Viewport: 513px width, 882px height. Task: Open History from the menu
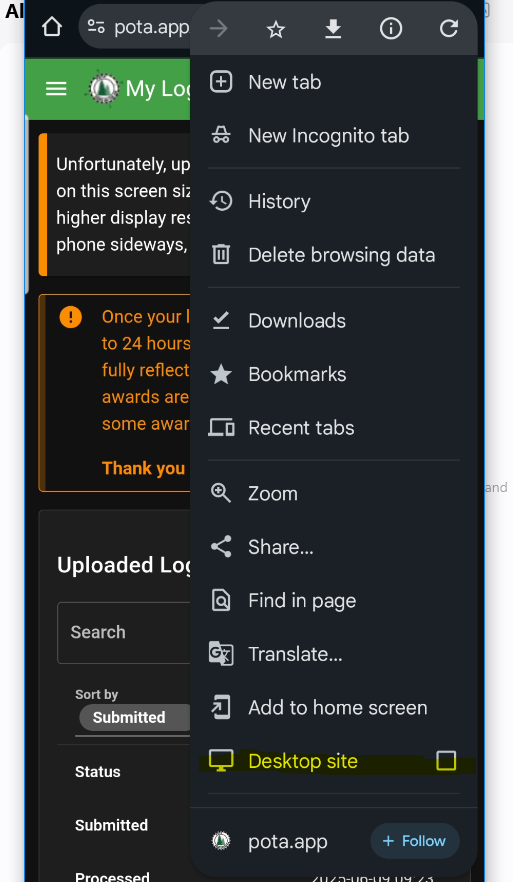[x=334, y=201]
